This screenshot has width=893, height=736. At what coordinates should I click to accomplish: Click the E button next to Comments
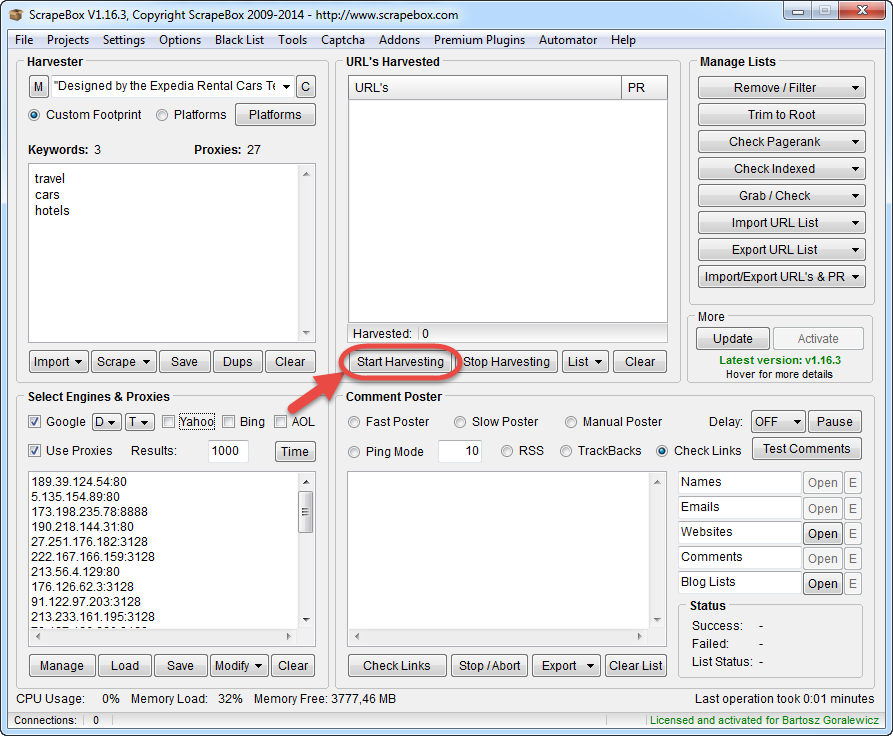click(x=853, y=558)
